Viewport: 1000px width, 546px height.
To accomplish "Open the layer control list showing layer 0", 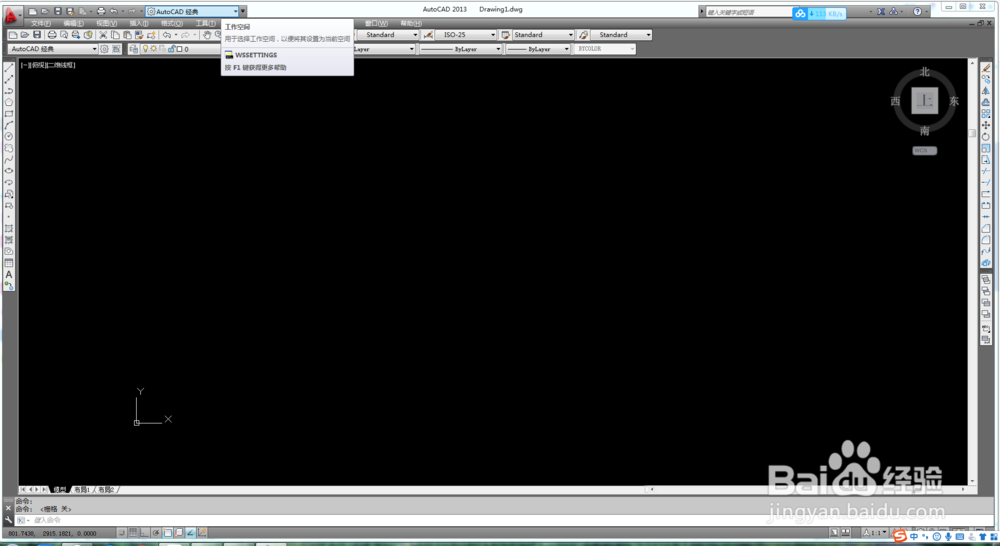I will pos(181,49).
